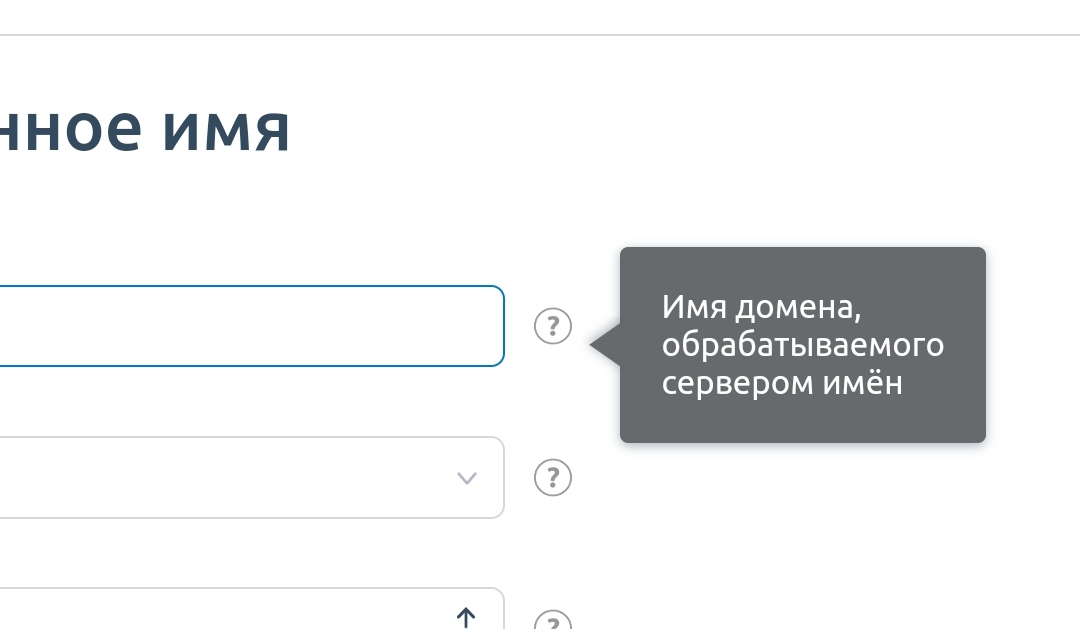Click the word "имя" in the heading
The image size is (1080, 629).
tap(226, 130)
